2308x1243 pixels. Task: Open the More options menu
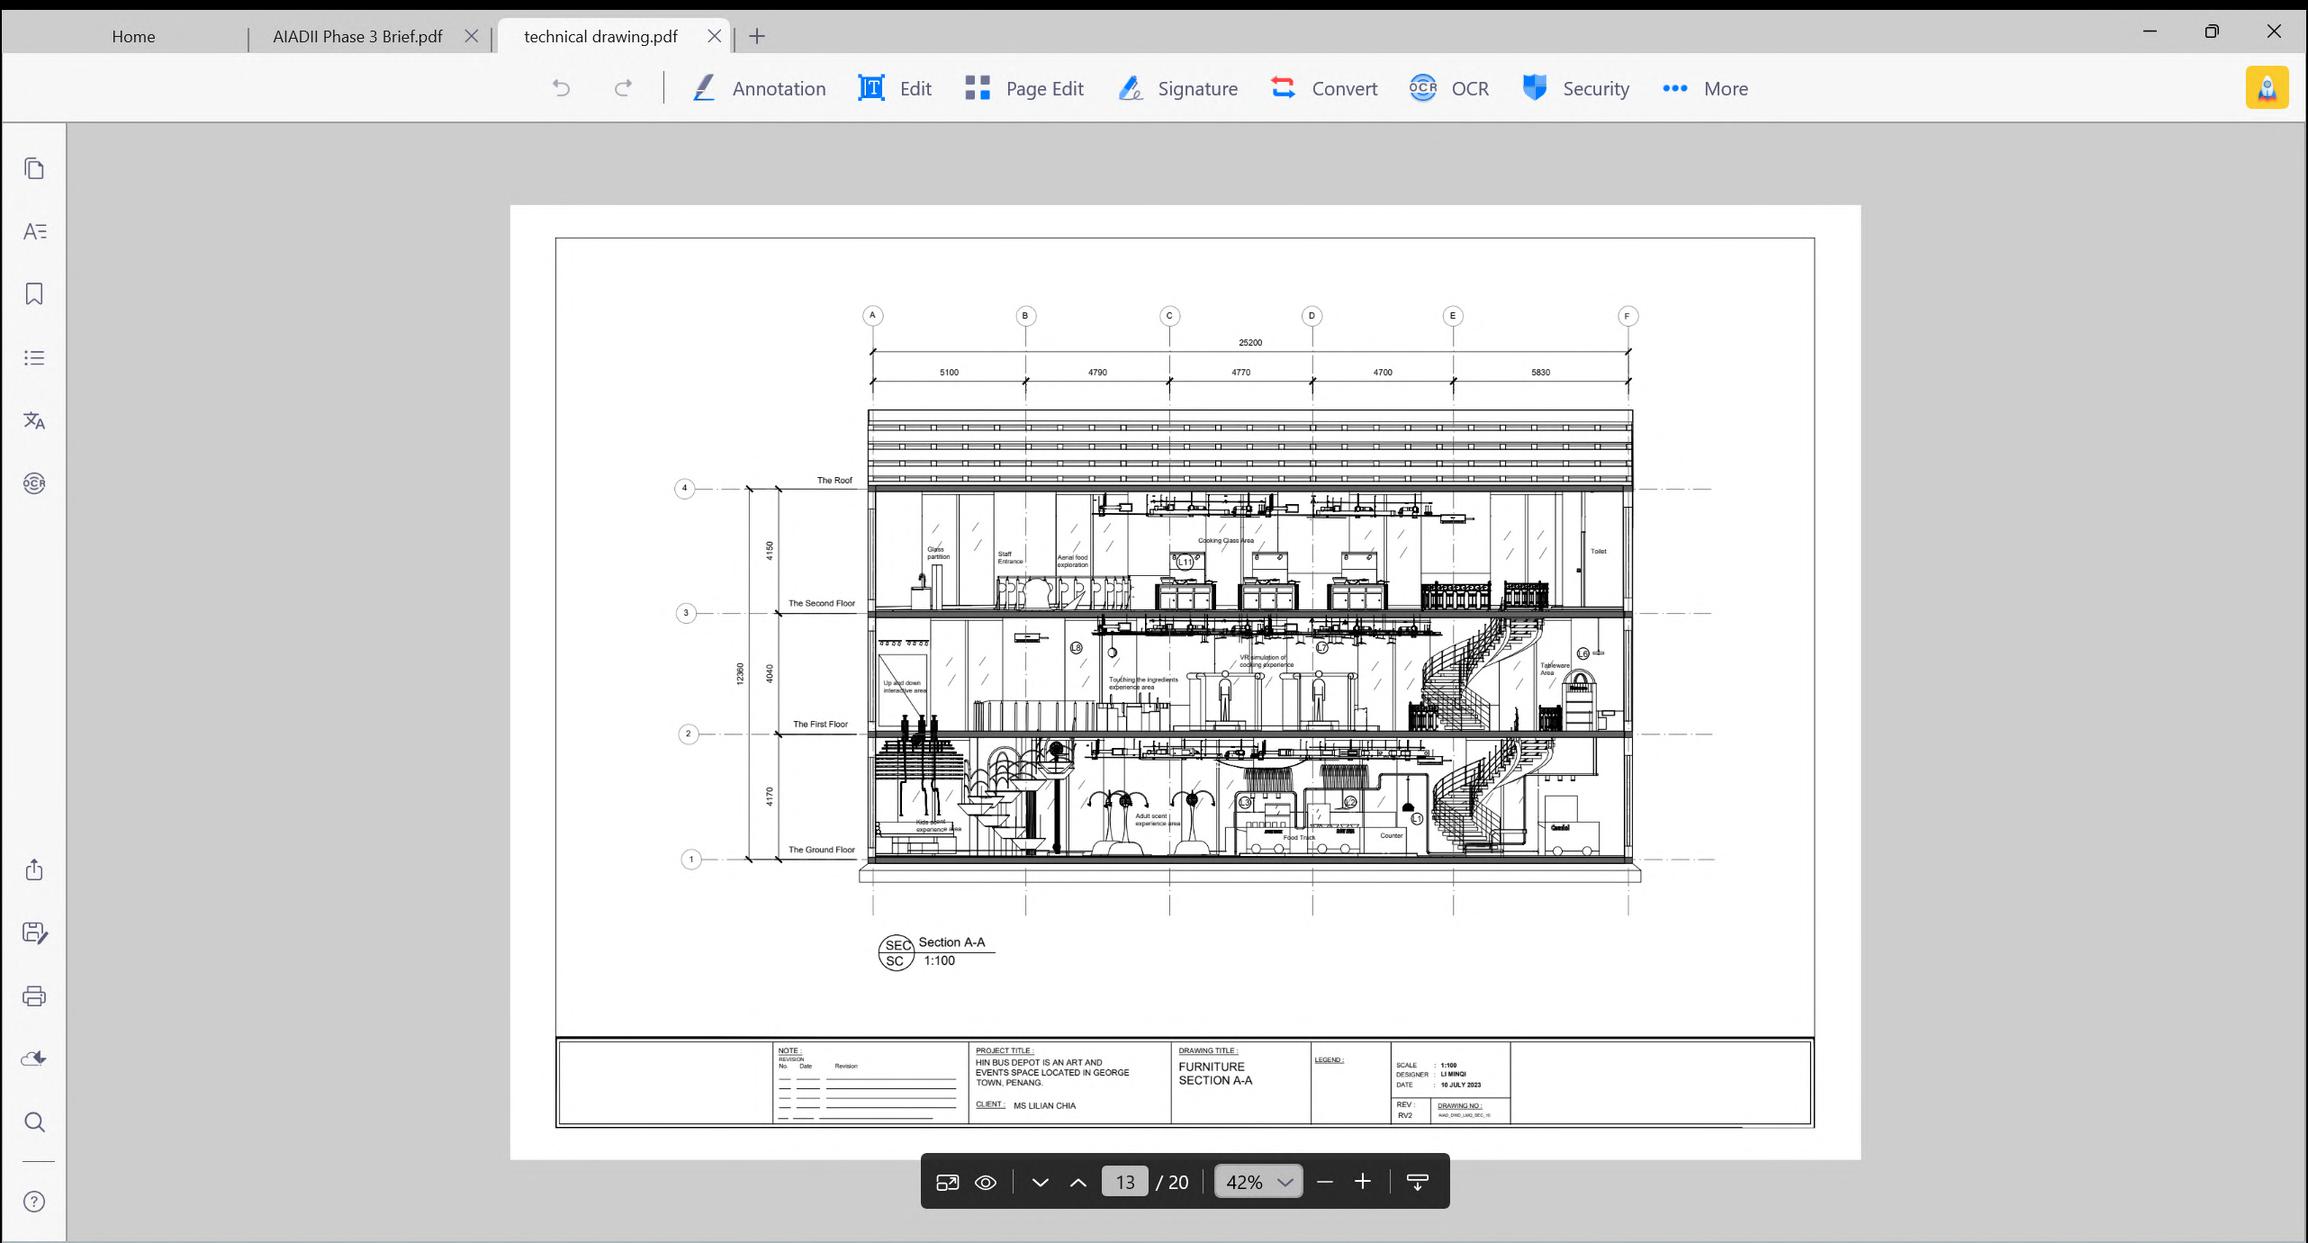(1705, 88)
